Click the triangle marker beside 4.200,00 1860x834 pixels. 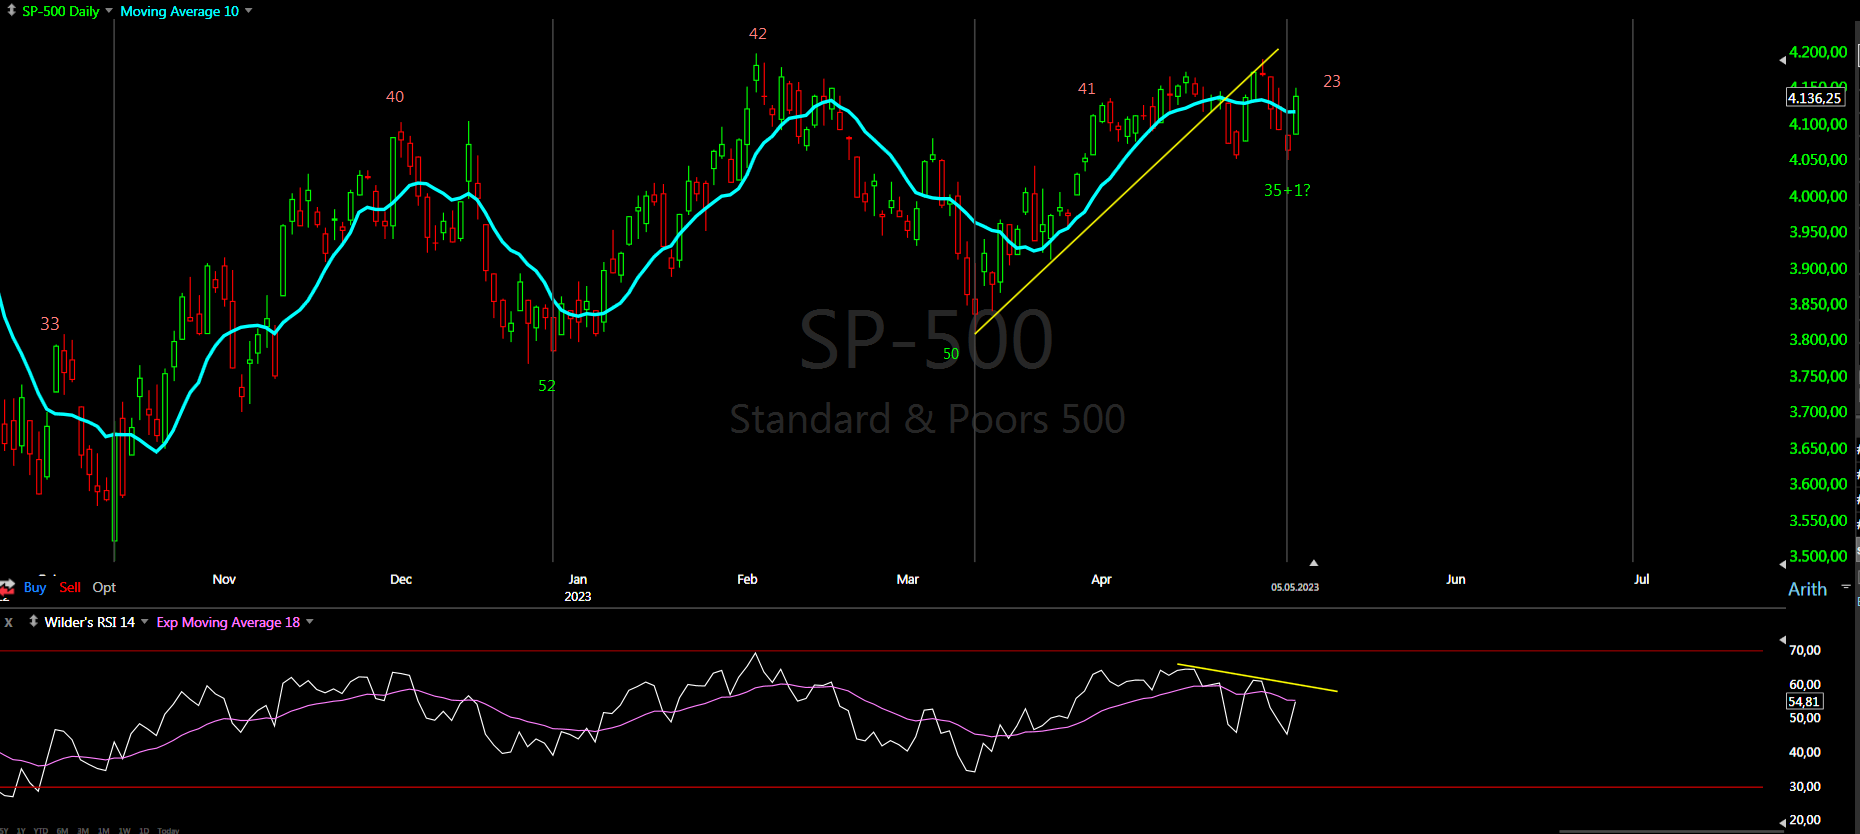tap(1783, 60)
